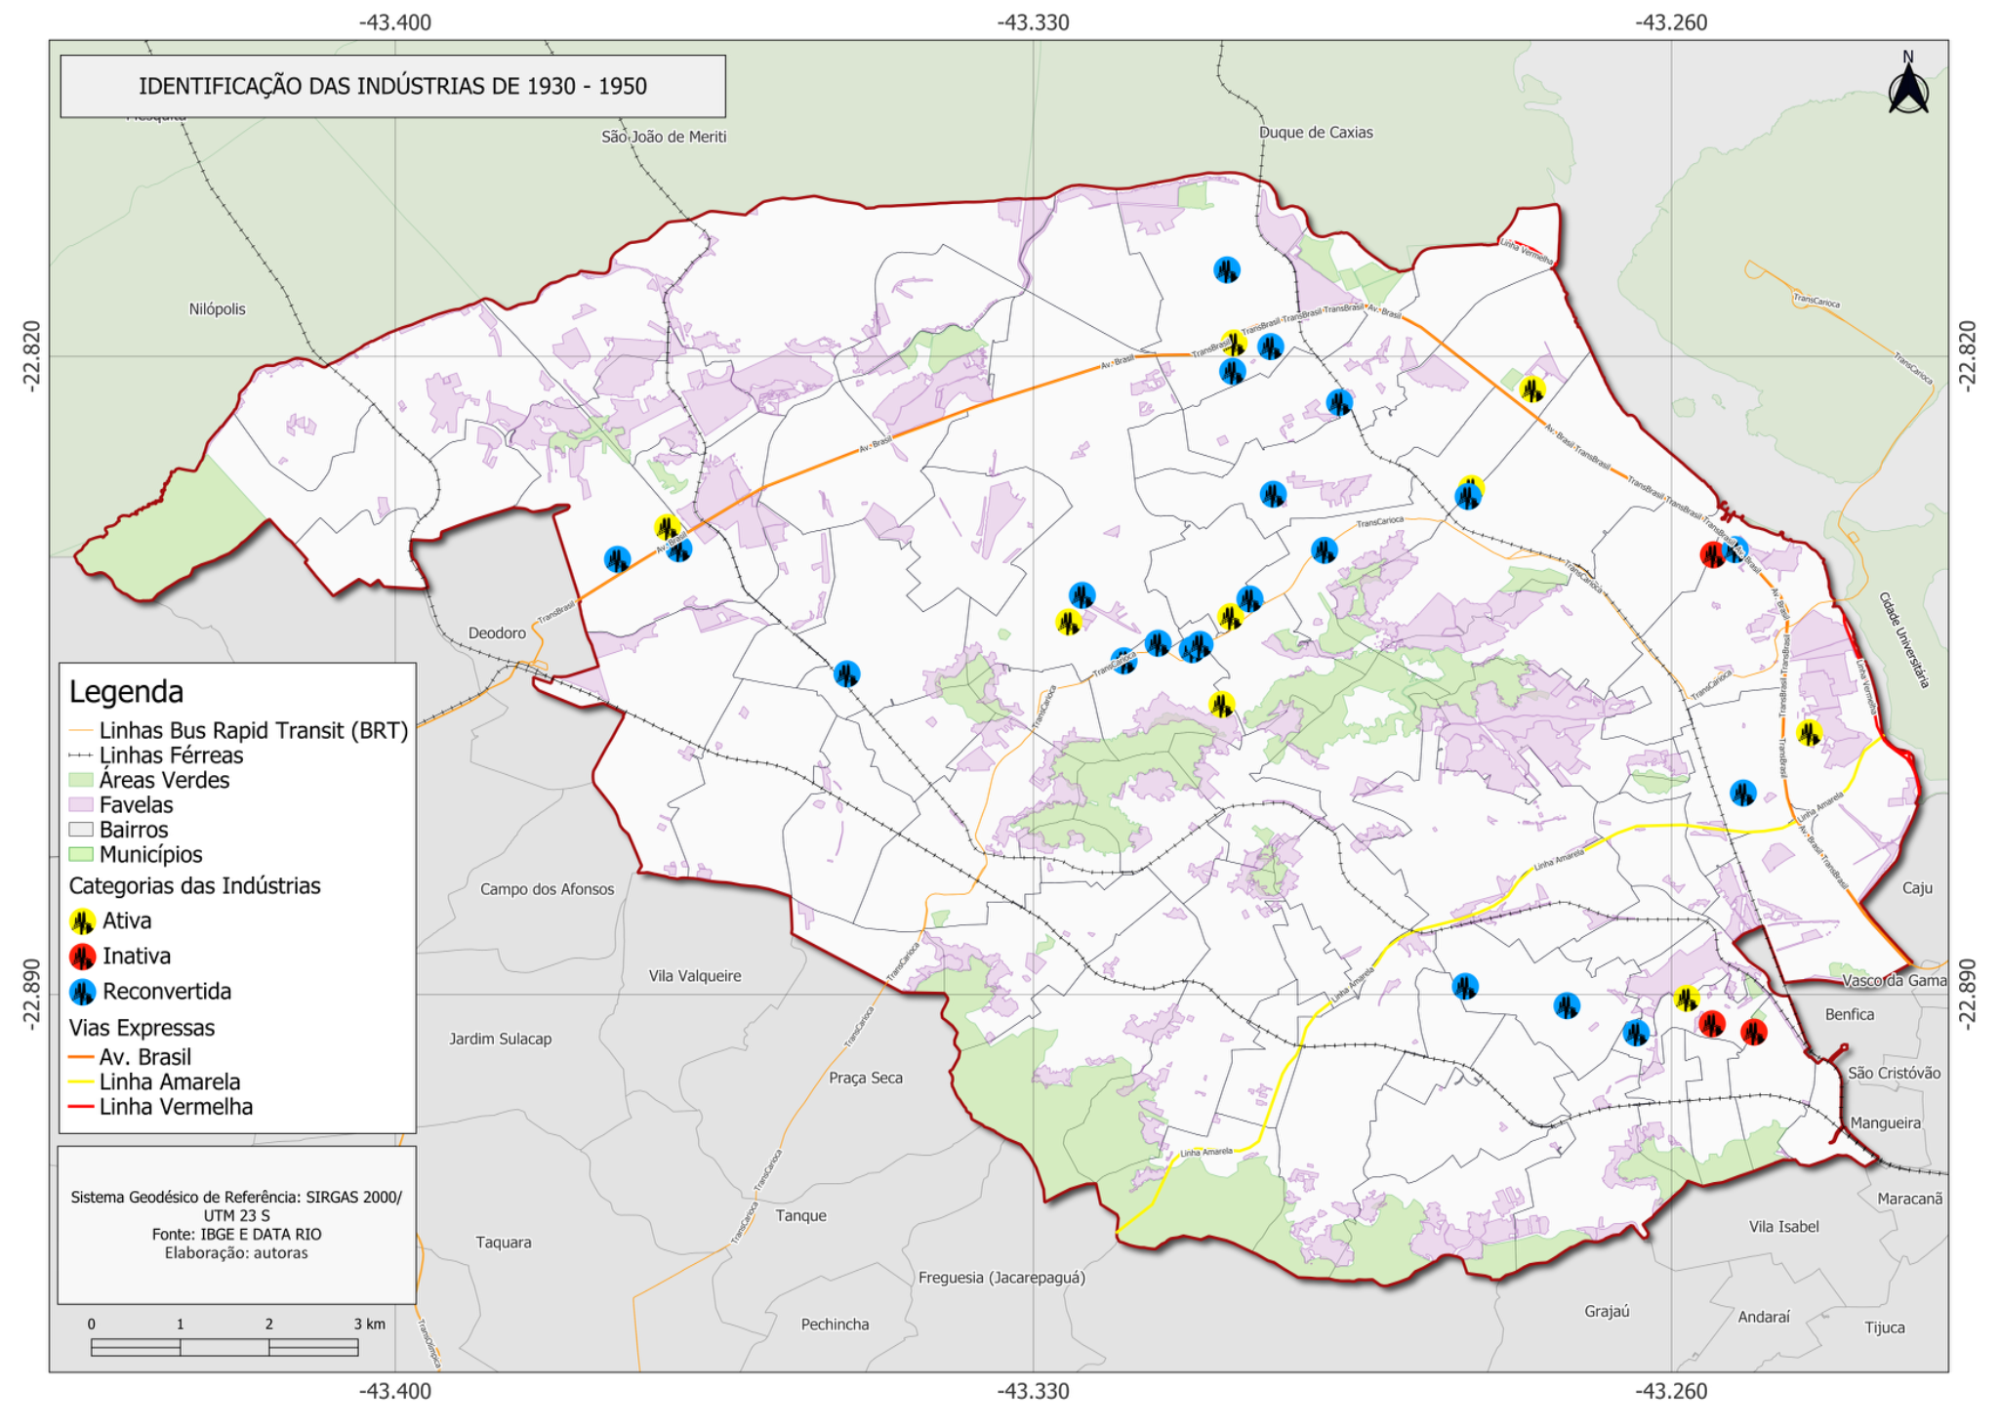
Task: Click the Bairros gray legend swatch
Action: coord(81,830)
